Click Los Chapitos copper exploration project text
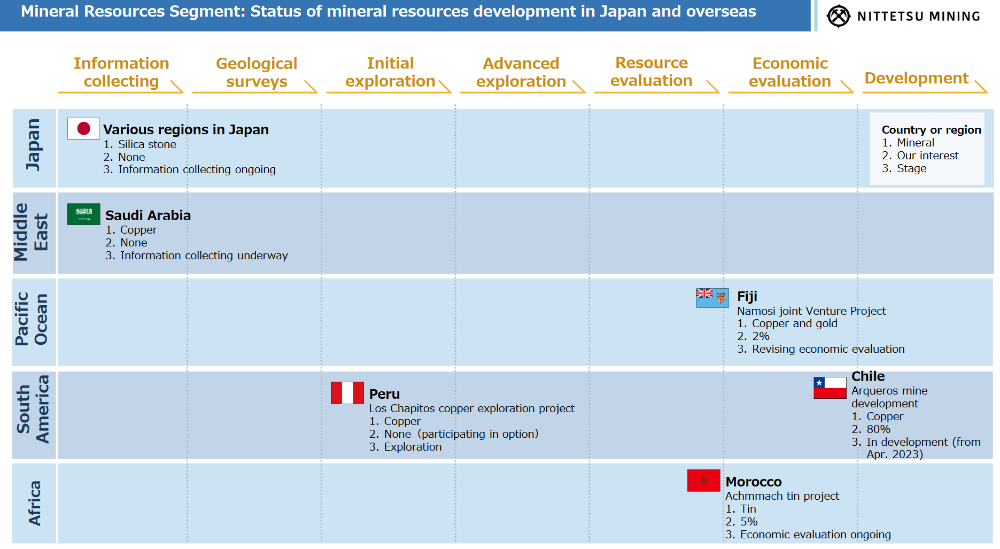The height and width of the screenshot is (549, 1000). (x=472, y=408)
